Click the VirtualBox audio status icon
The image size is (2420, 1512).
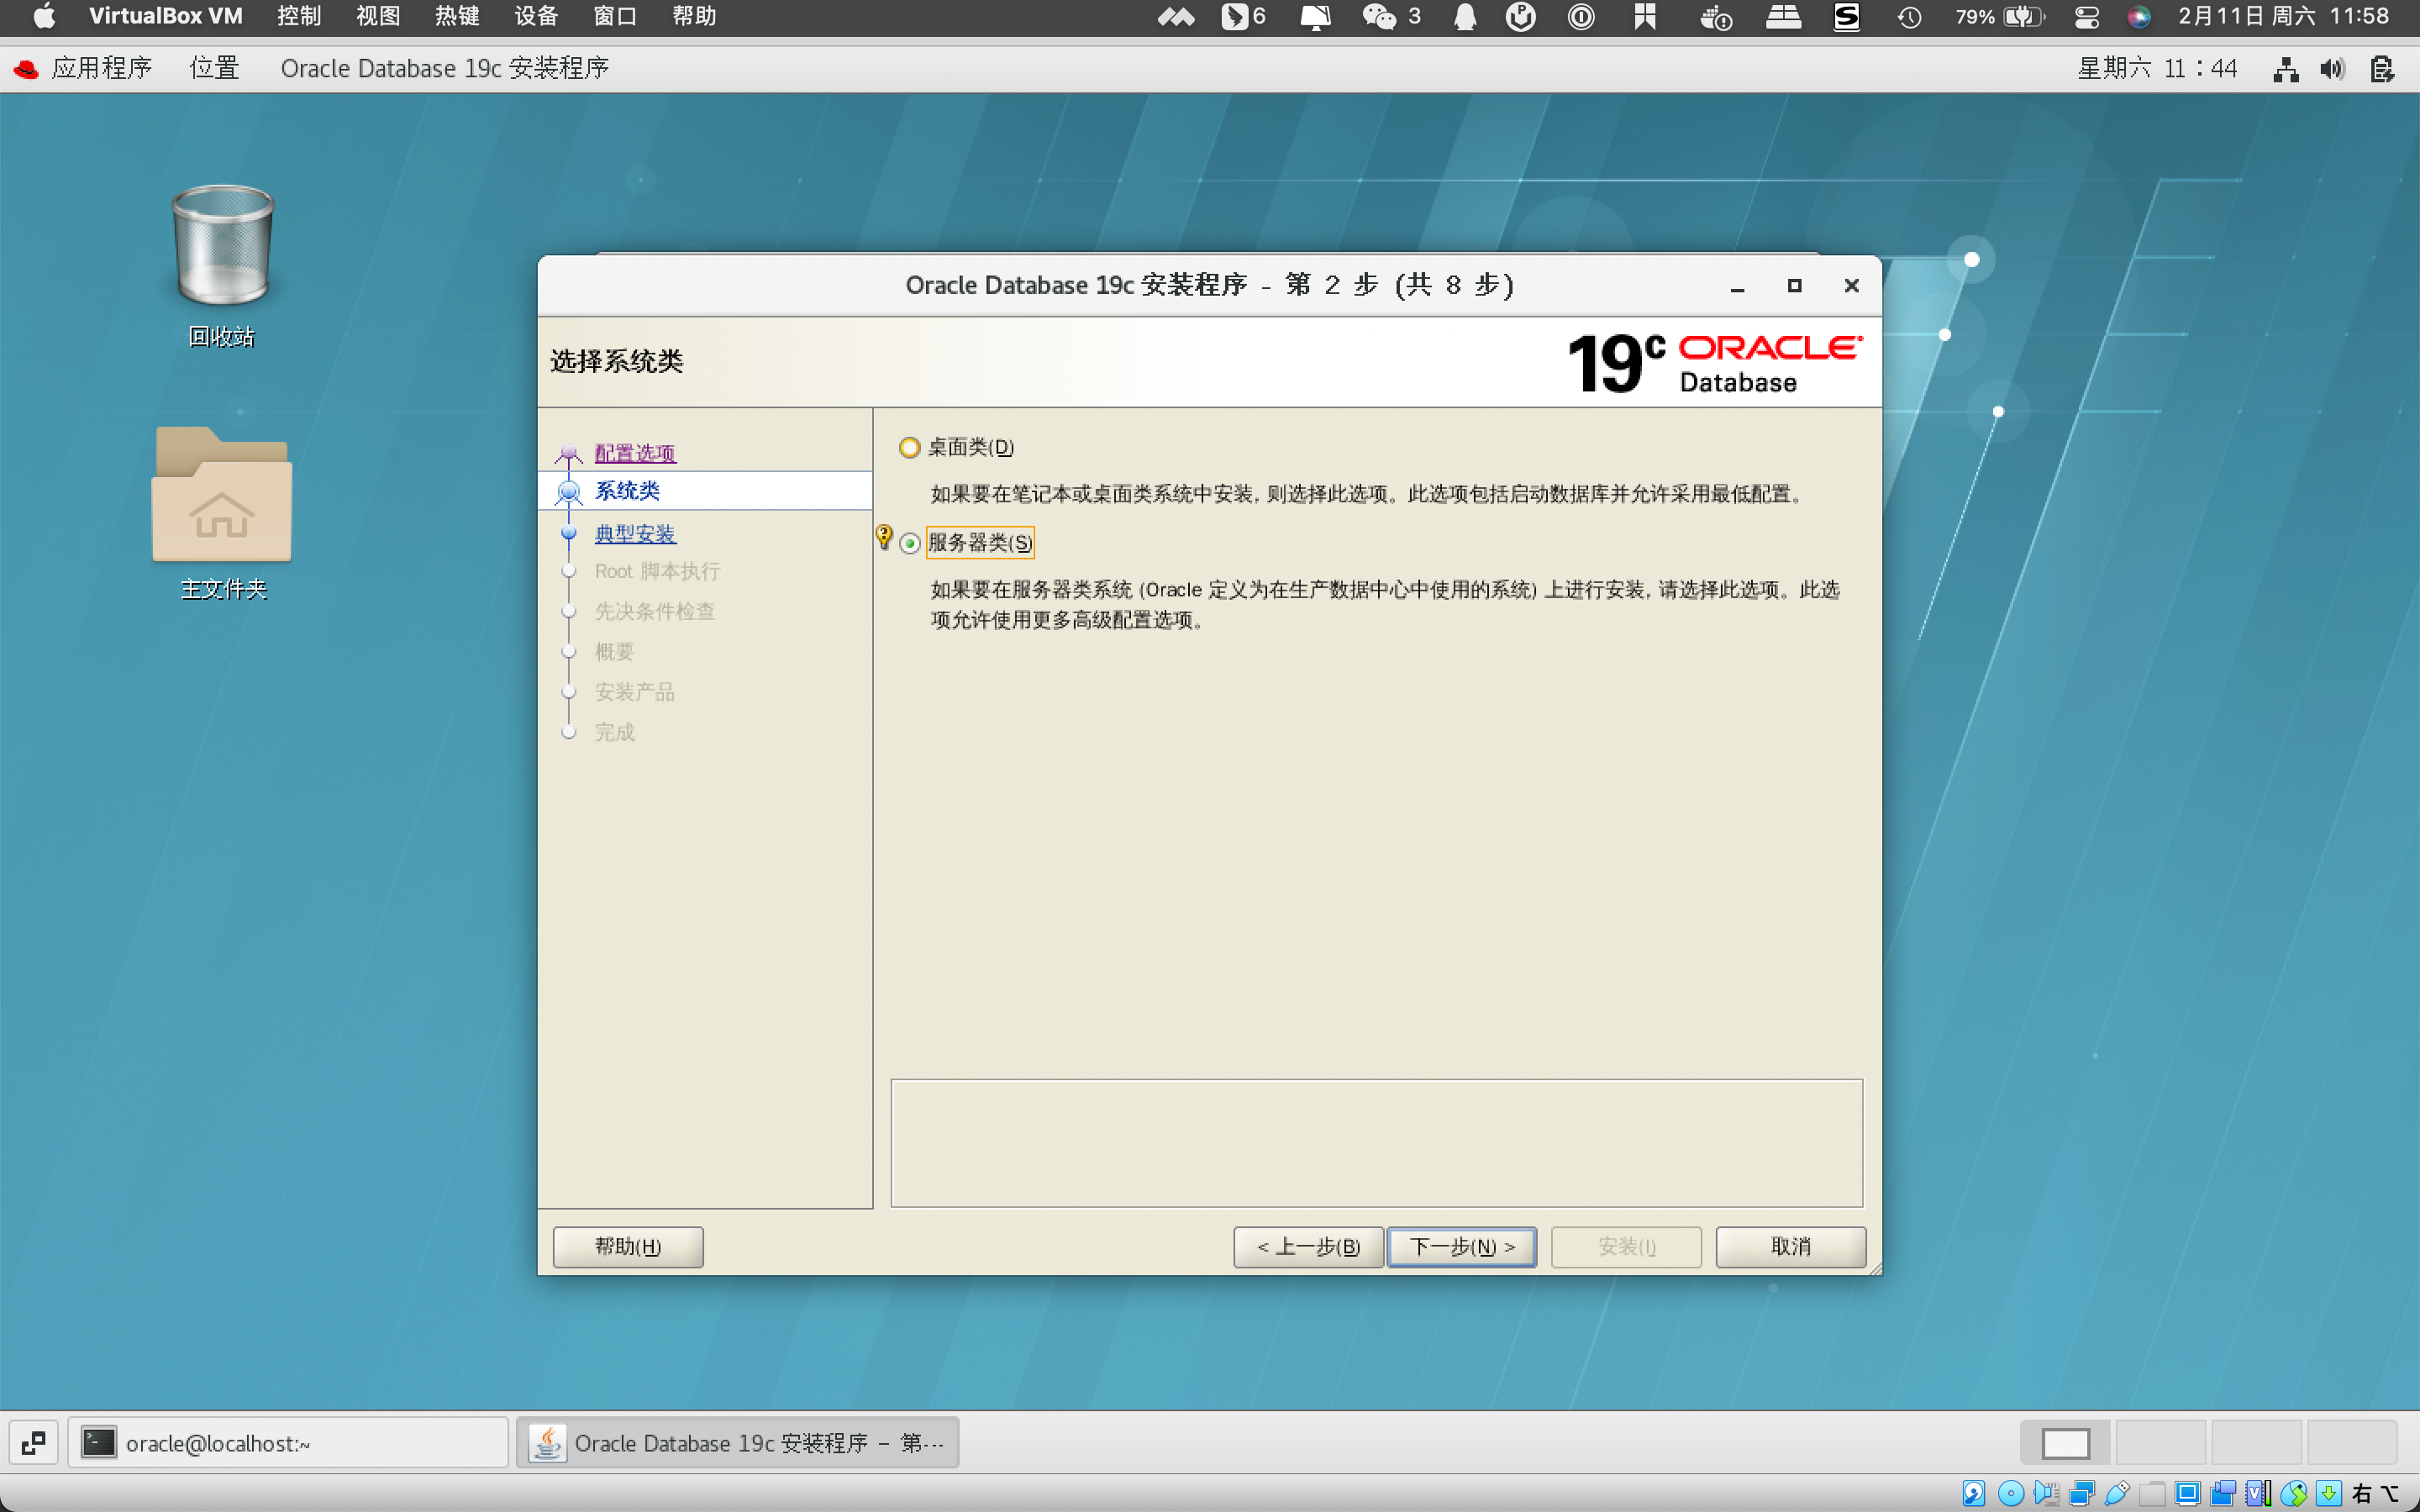click(2046, 1493)
